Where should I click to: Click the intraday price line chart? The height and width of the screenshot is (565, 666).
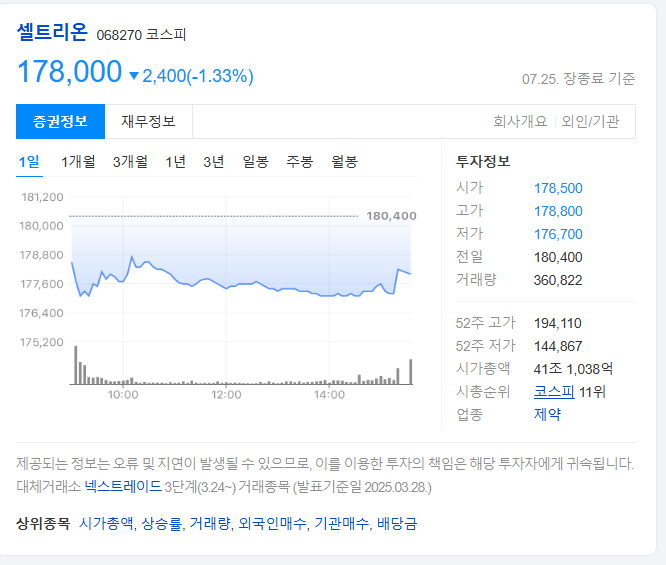tap(241, 276)
